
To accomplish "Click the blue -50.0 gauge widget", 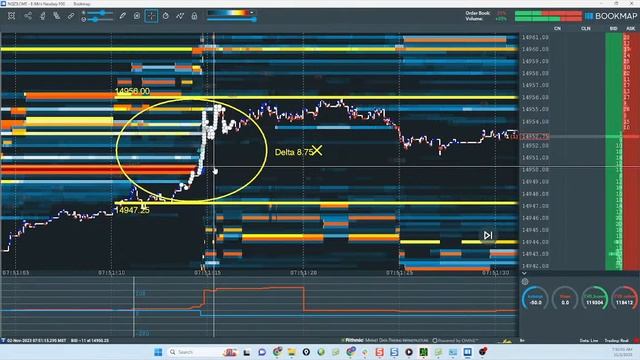I will [x=535, y=298].
